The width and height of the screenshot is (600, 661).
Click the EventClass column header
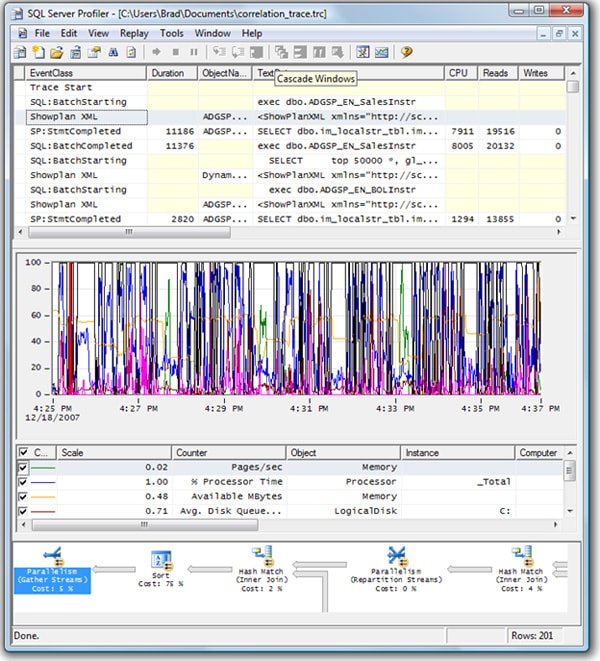(x=86, y=73)
